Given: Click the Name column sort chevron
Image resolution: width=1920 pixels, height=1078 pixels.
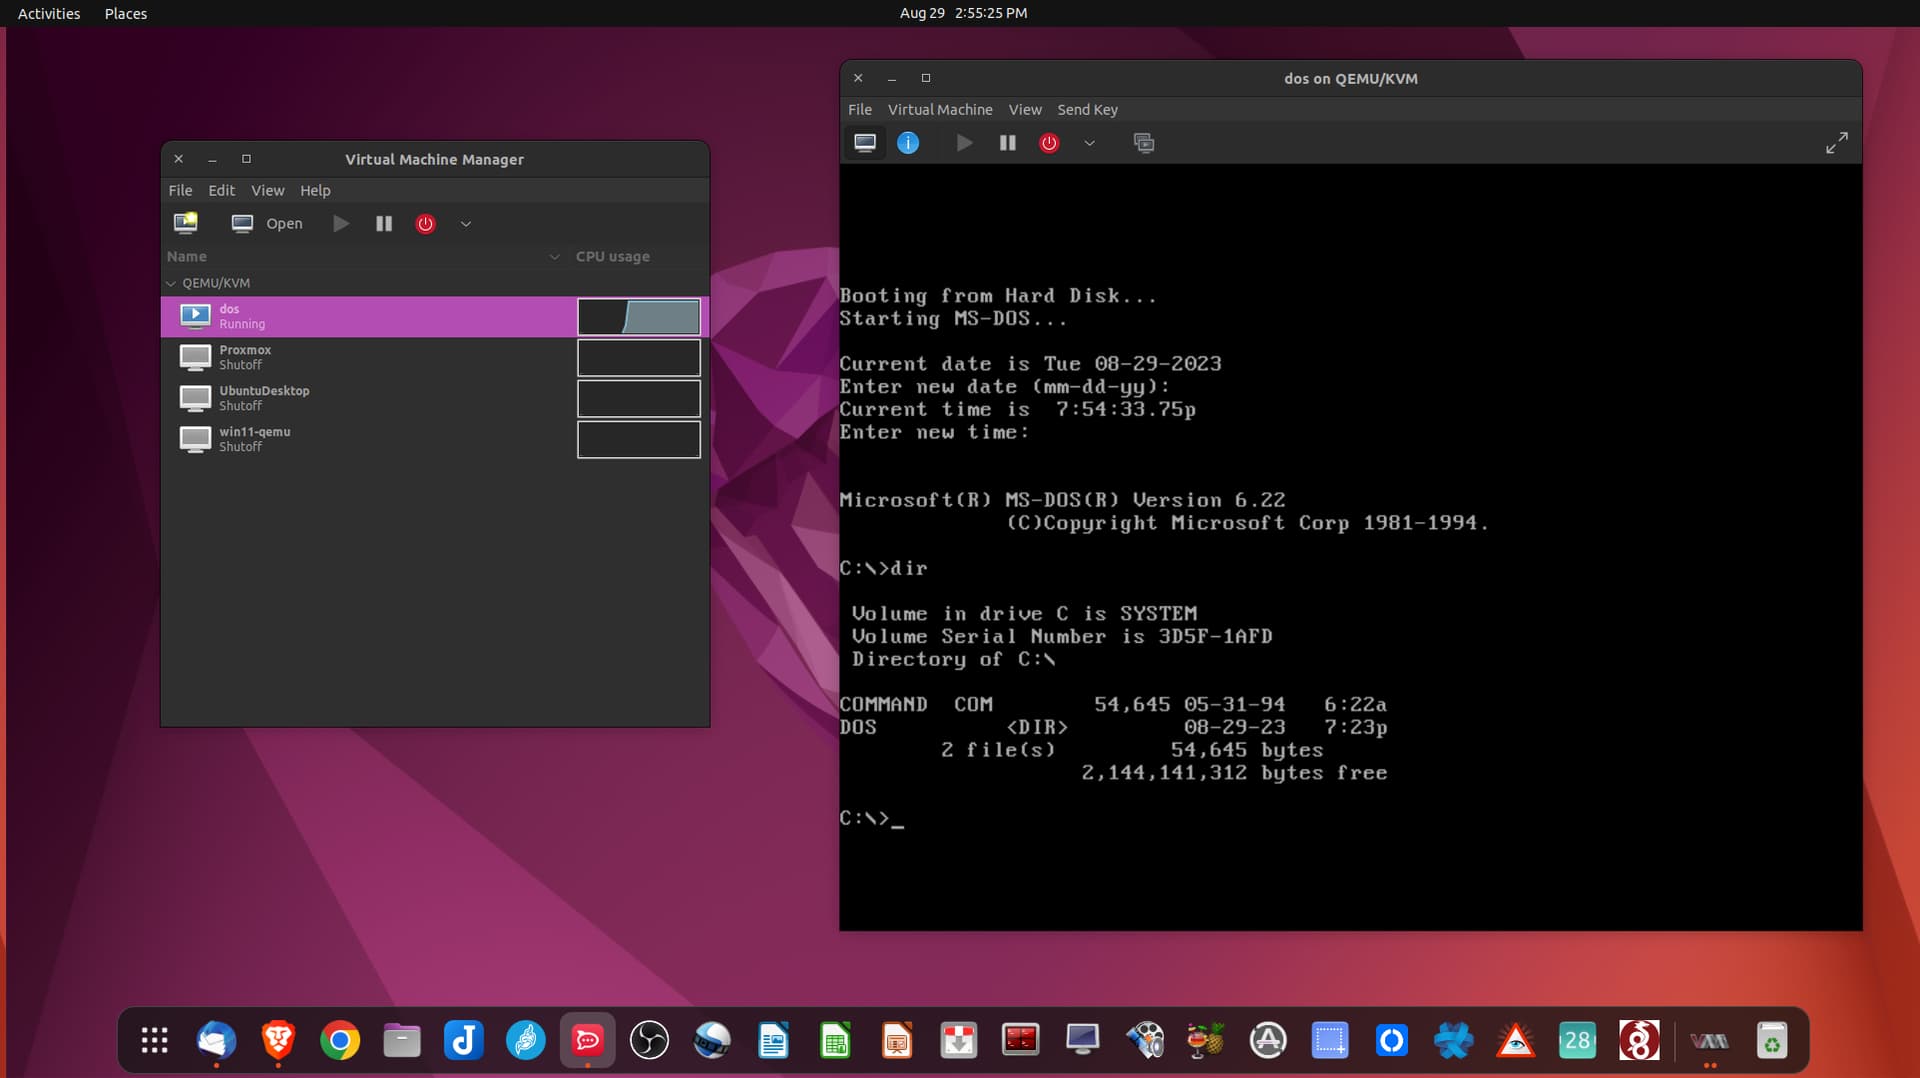Looking at the screenshot, I should tap(555, 257).
